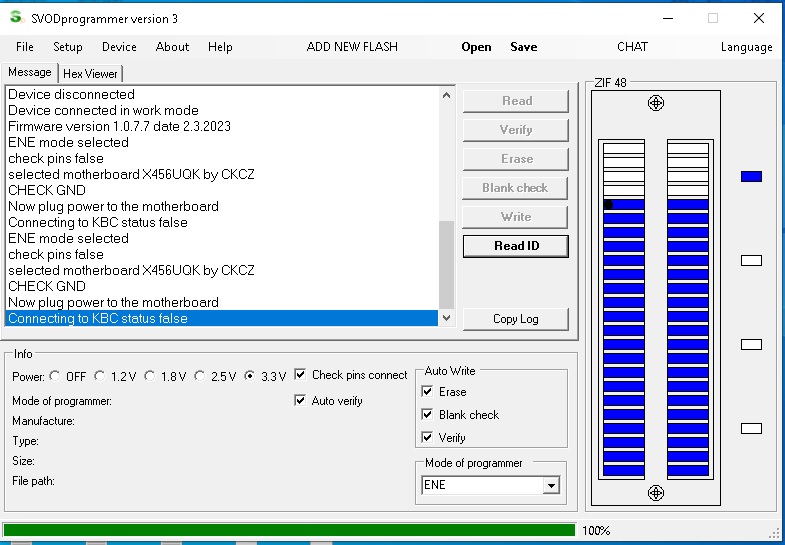
Task: Open the CHAT menu item
Action: [632, 47]
